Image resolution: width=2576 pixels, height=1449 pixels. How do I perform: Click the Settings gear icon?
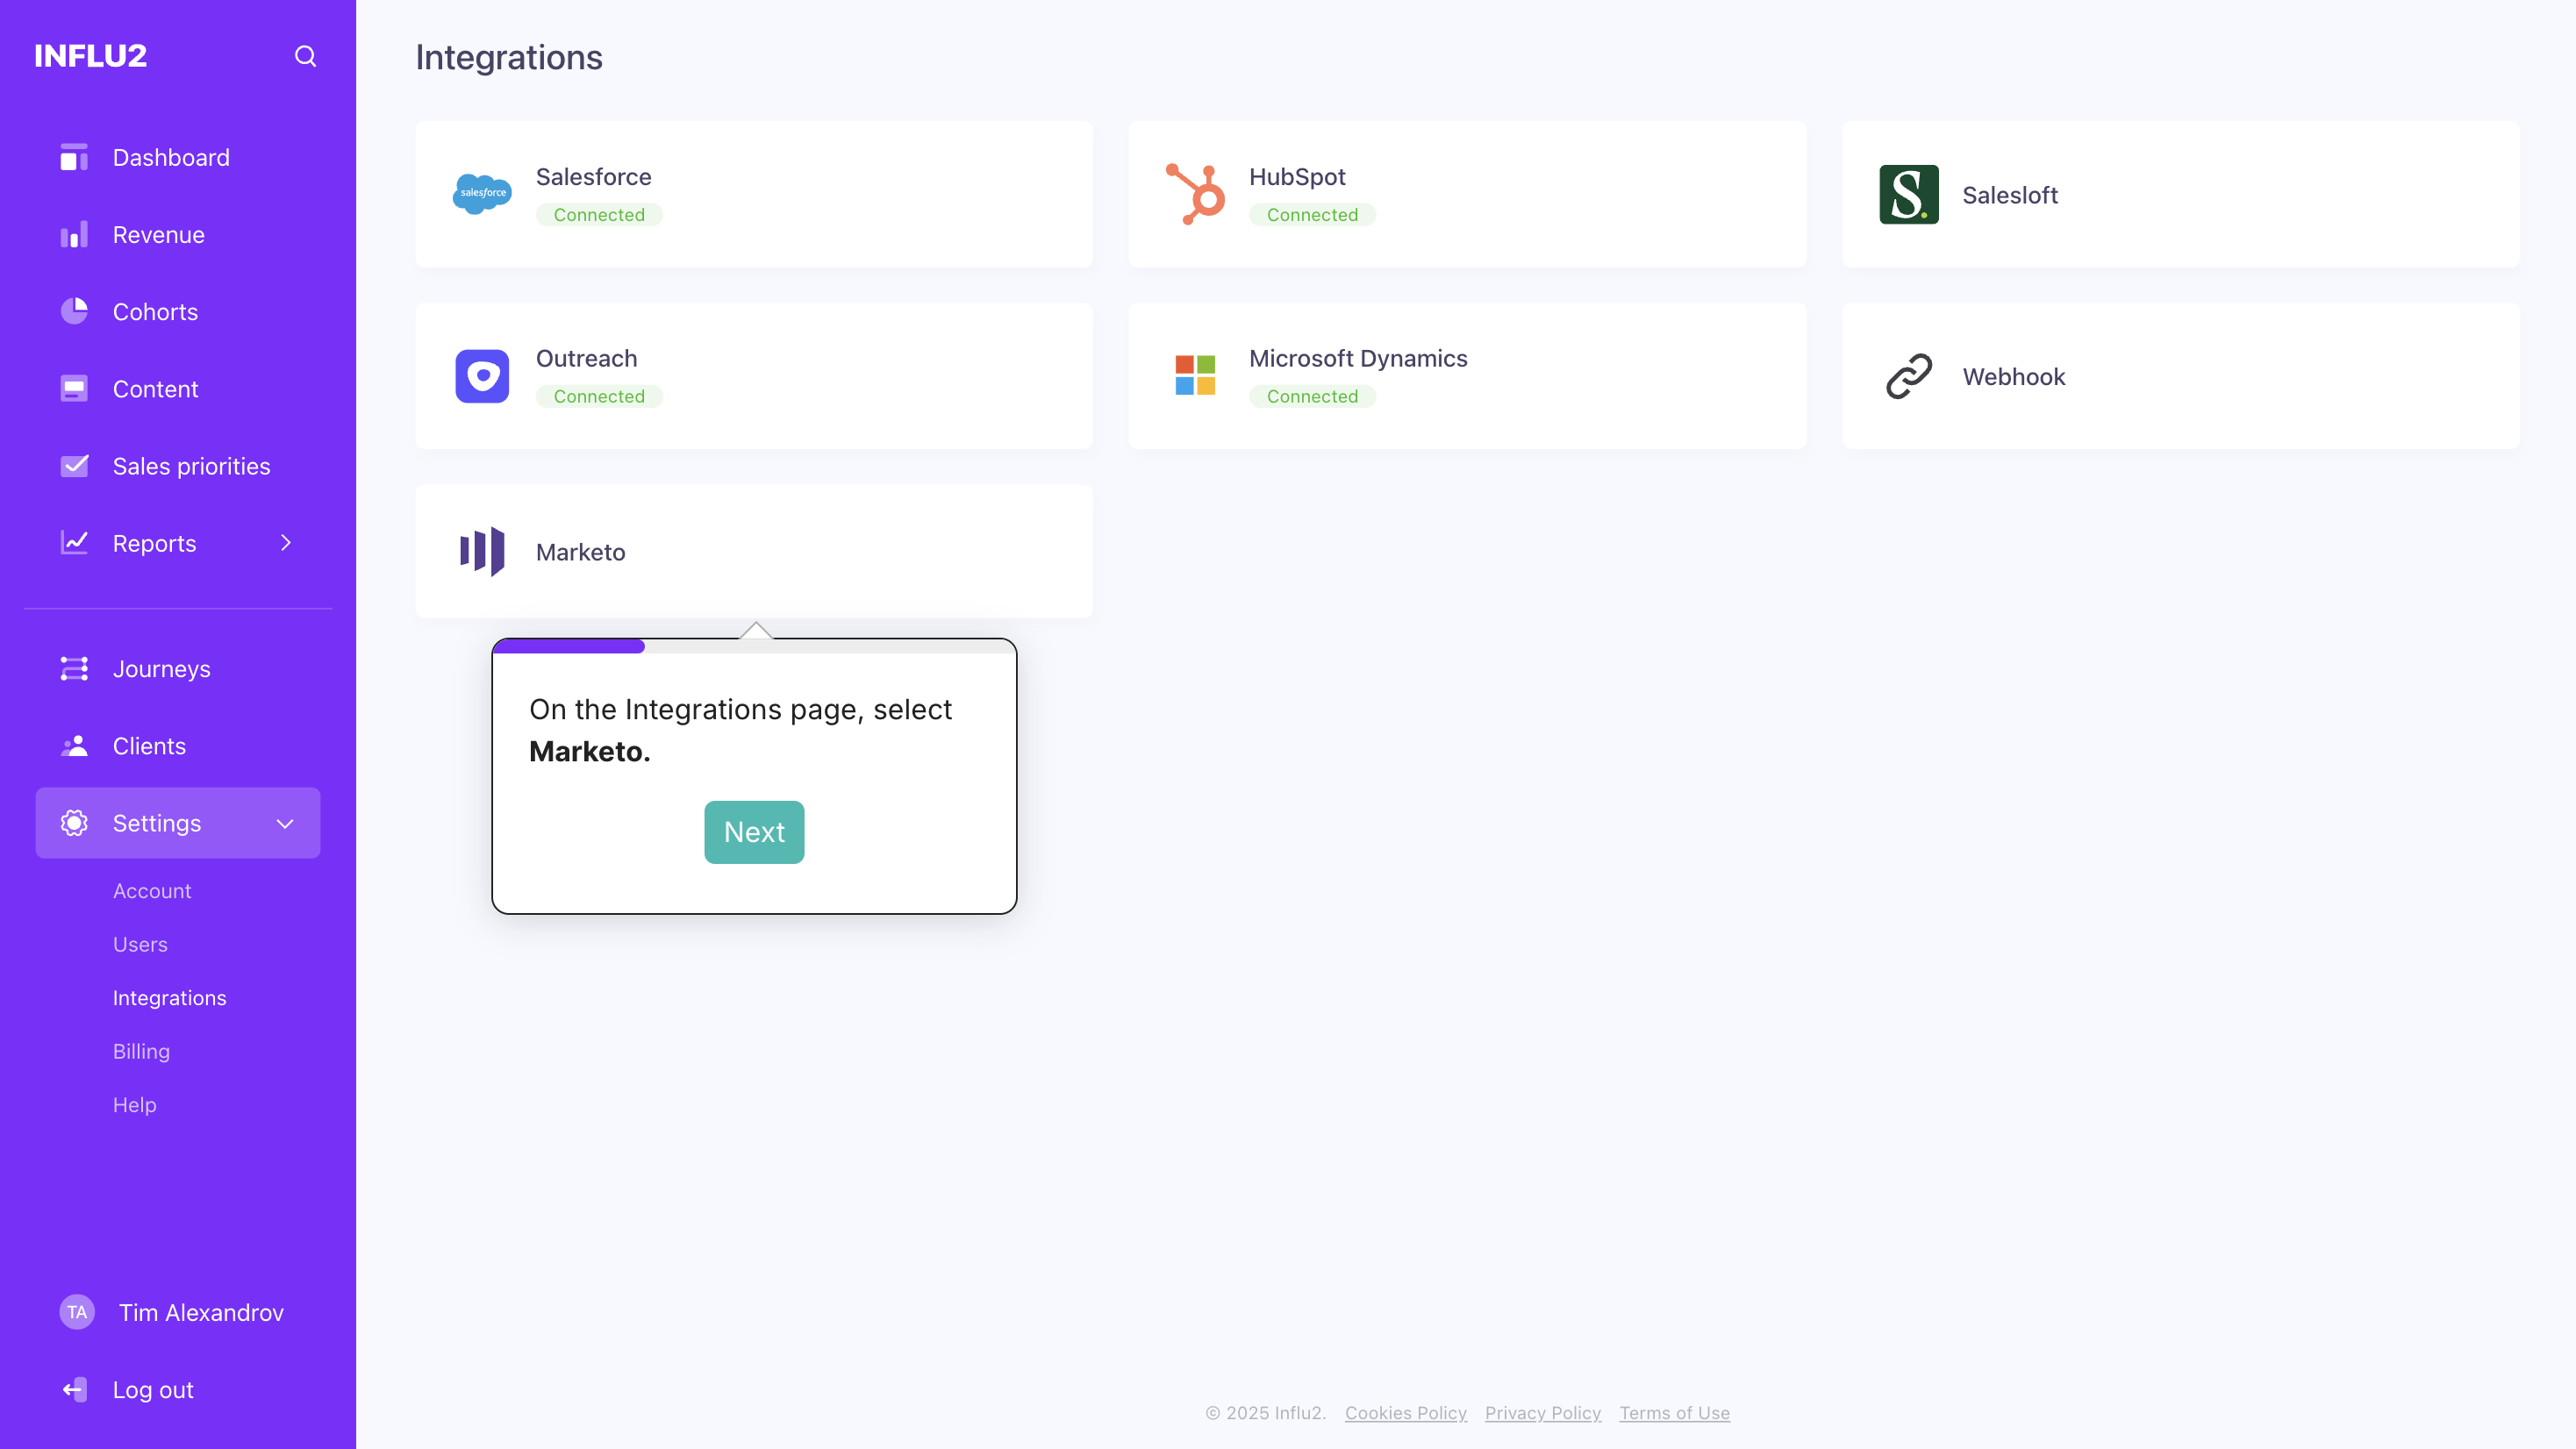[74, 823]
